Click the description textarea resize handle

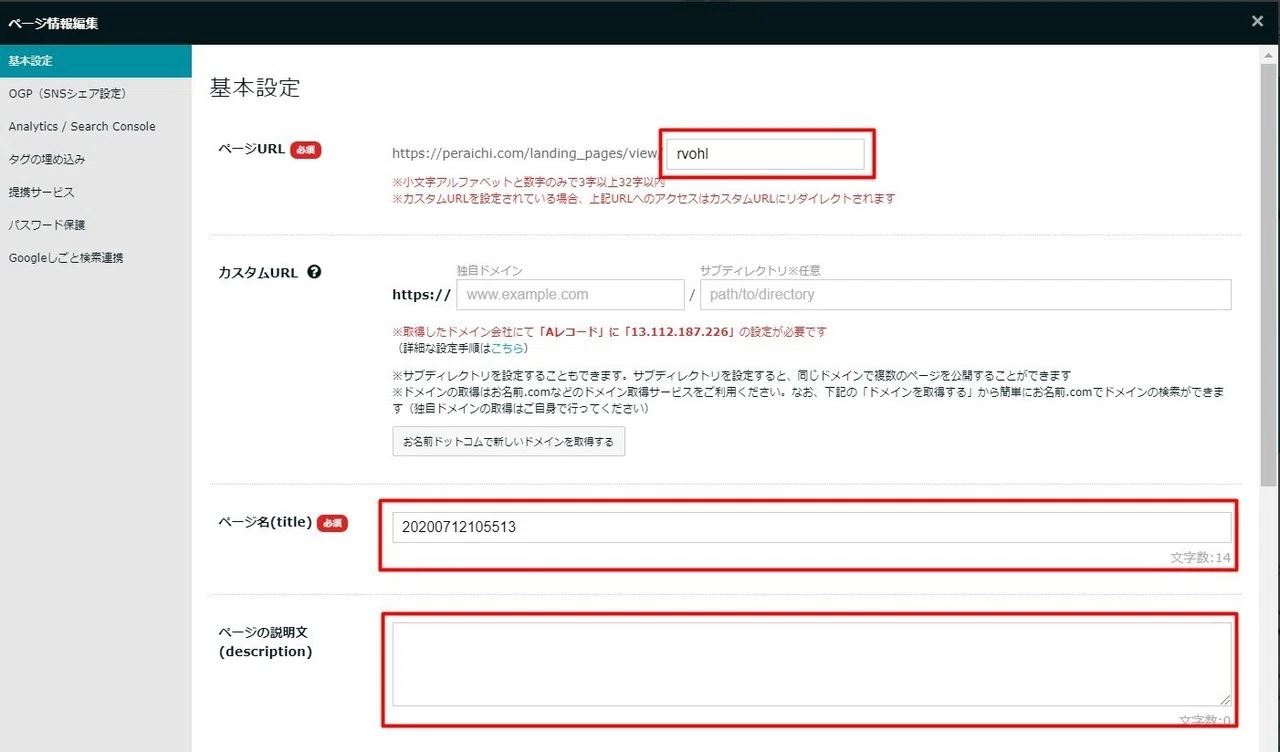click(x=1224, y=700)
